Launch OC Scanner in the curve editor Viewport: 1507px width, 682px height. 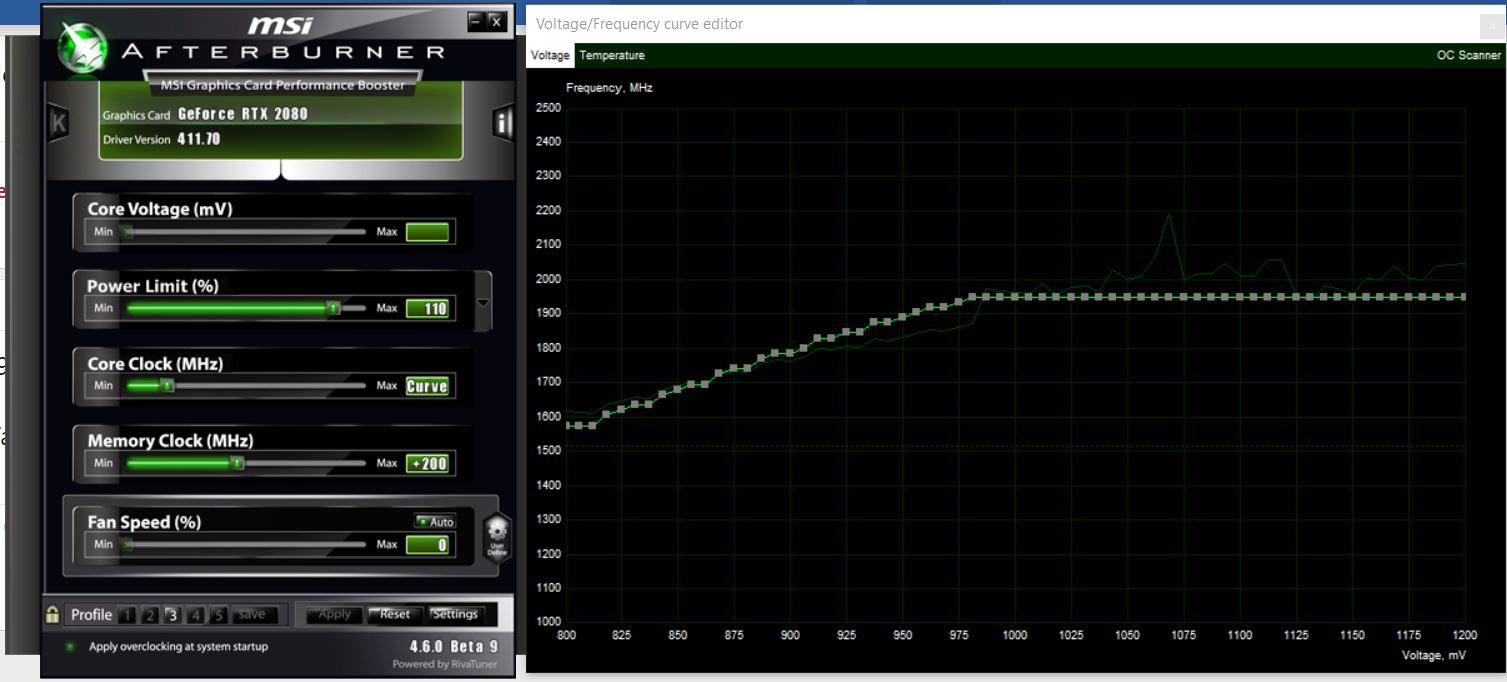[x=1469, y=56]
